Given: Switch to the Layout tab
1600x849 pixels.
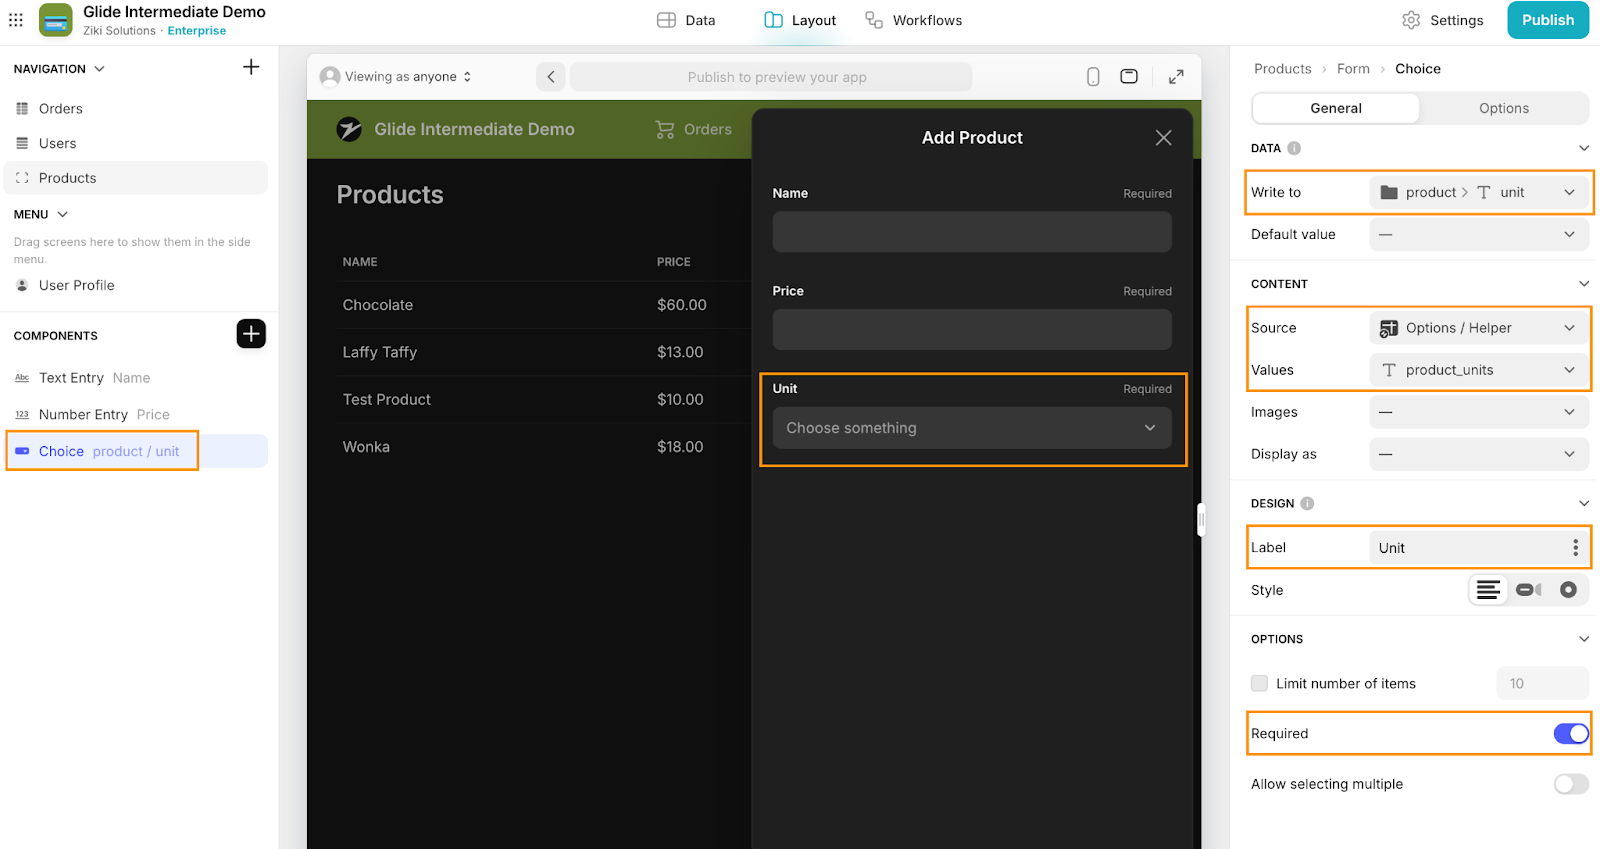Looking at the screenshot, I should (799, 20).
